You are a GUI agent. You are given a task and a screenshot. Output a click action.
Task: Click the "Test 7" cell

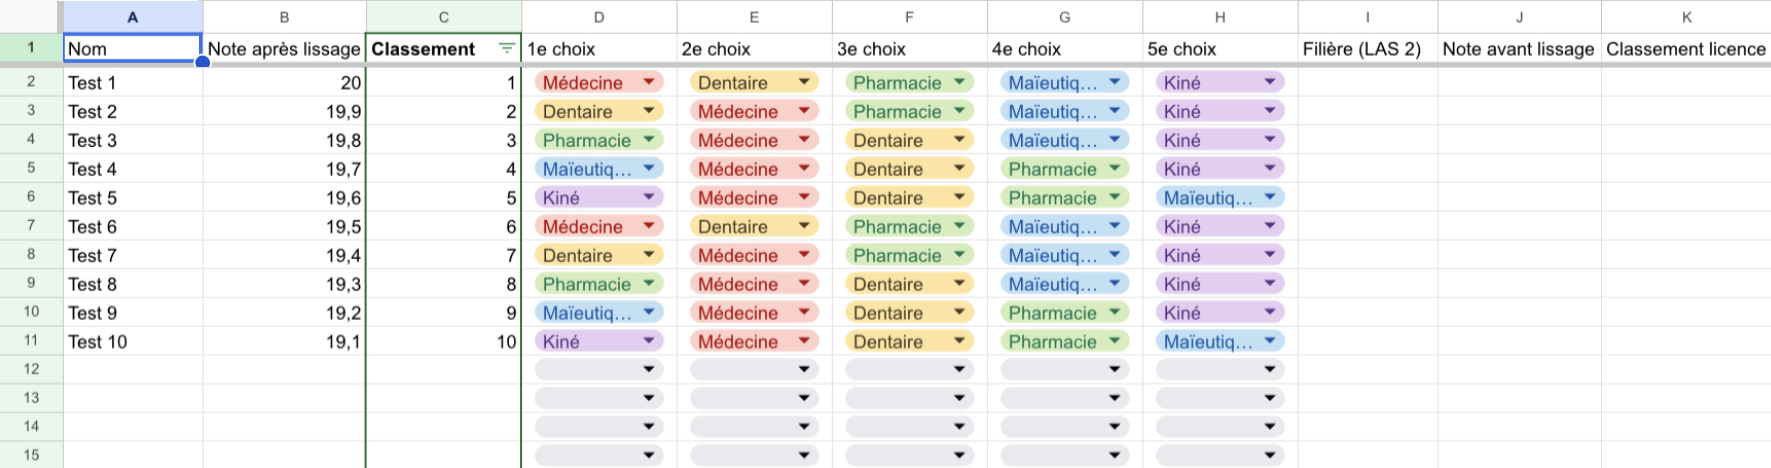tap(132, 256)
